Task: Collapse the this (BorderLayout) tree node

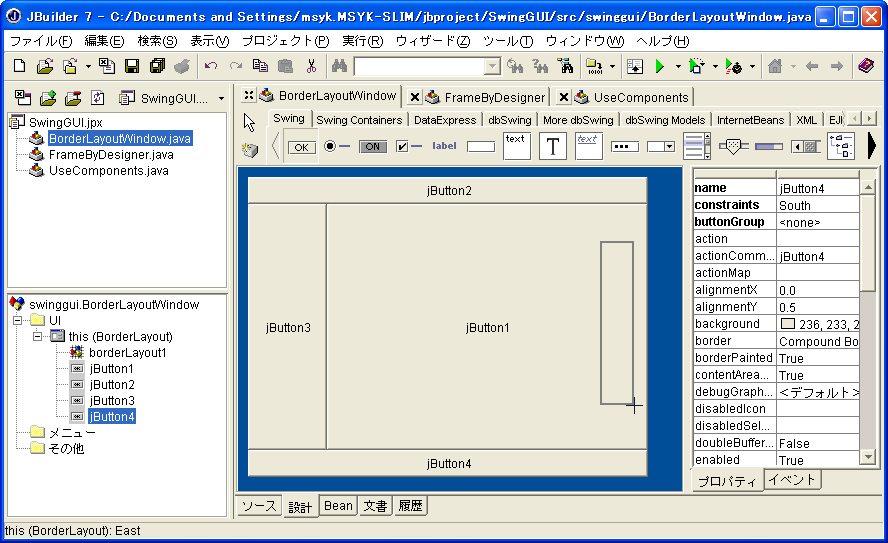Action: tap(37, 337)
